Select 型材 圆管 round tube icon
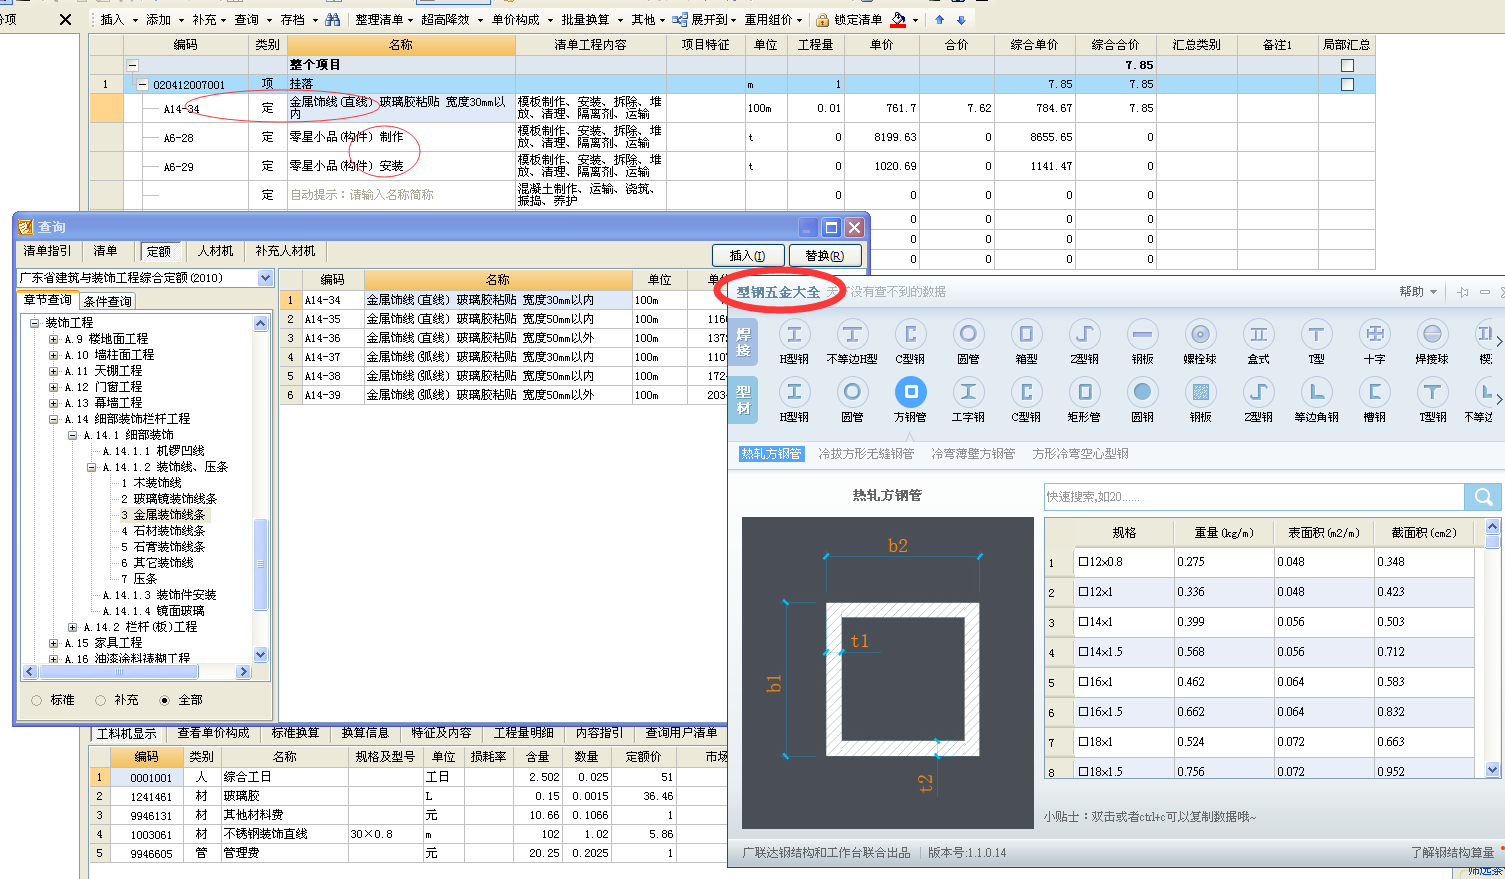The width and height of the screenshot is (1505, 879). pyautogui.click(x=852, y=392)
